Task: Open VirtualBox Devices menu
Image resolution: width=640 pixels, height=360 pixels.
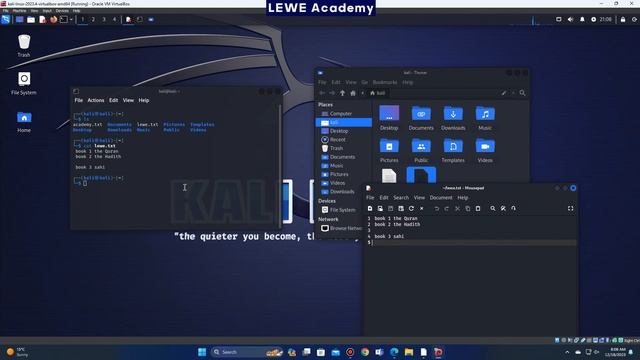Action: coord(62,11)
